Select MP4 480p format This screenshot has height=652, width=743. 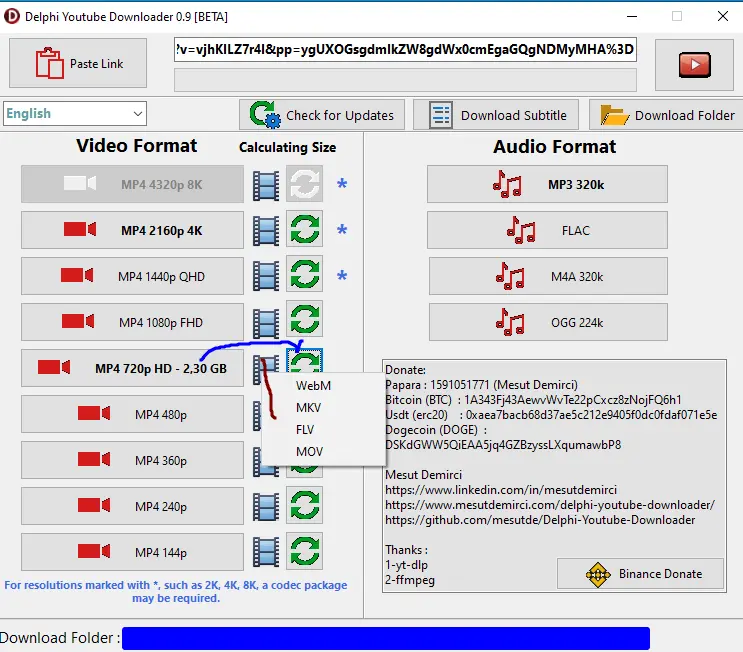132,414
